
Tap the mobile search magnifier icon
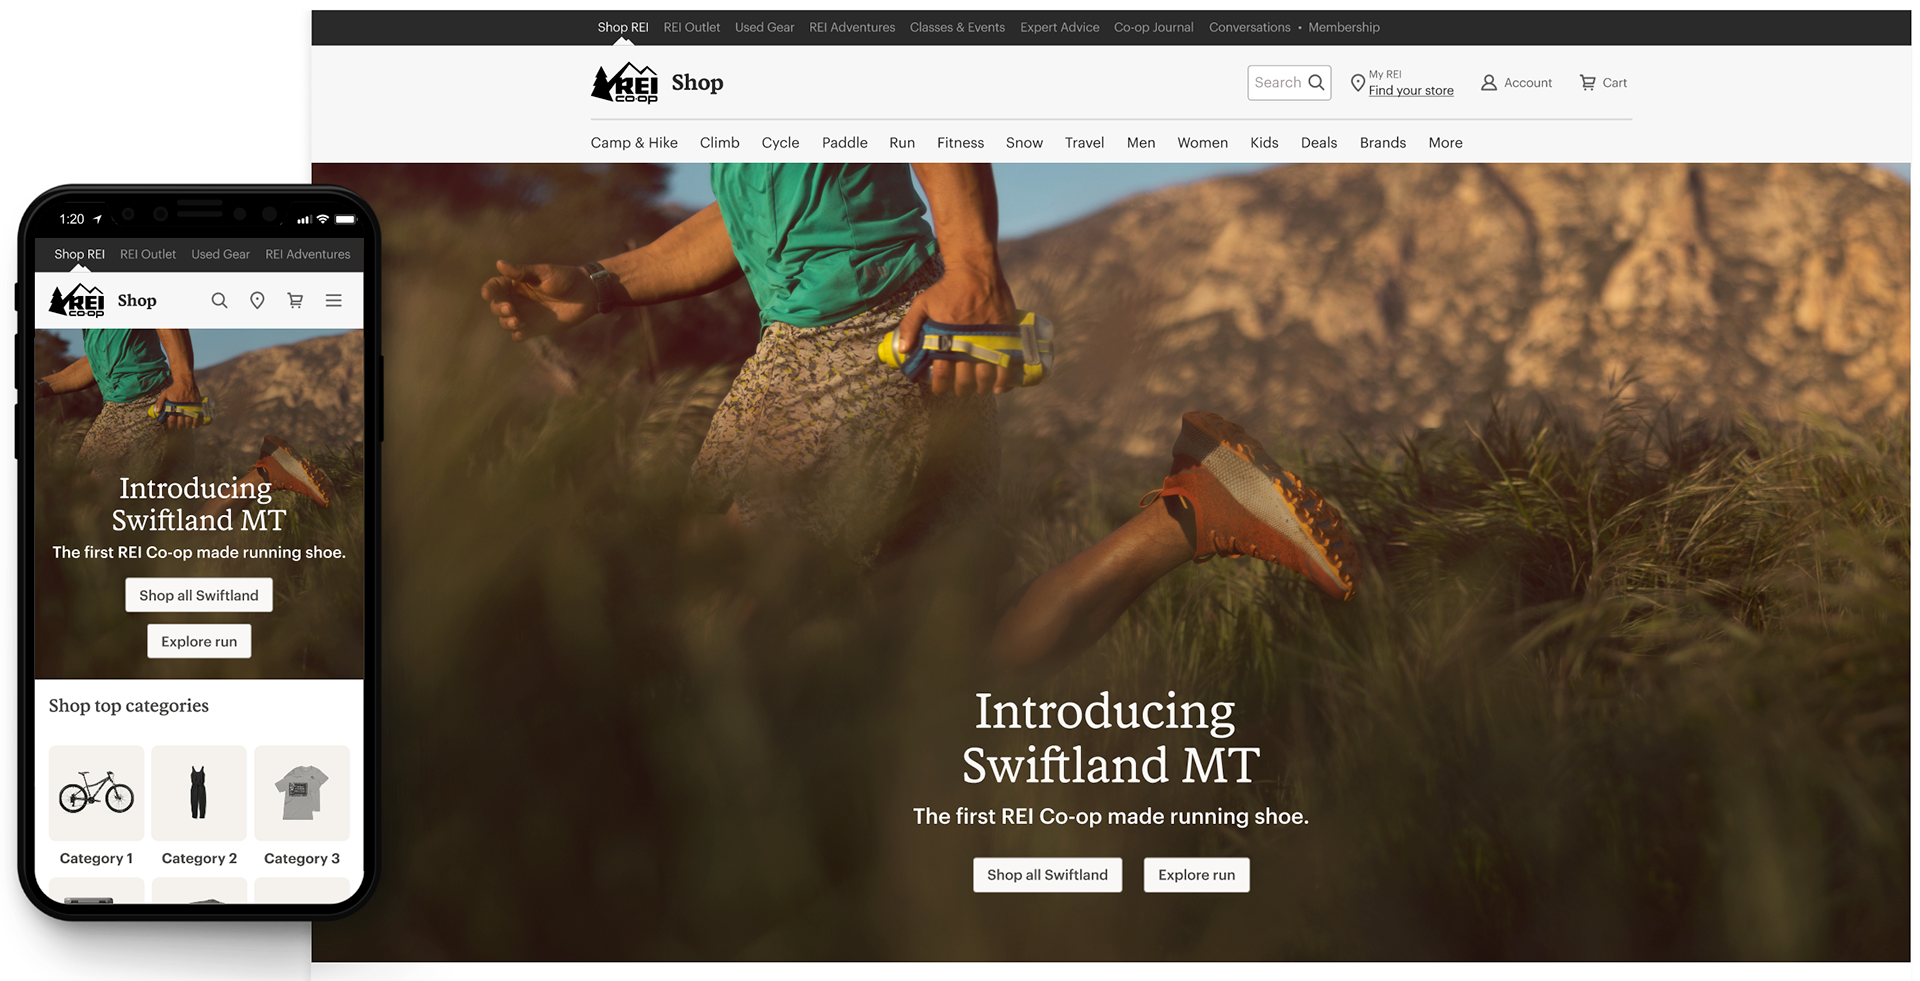tap(219, 300)
